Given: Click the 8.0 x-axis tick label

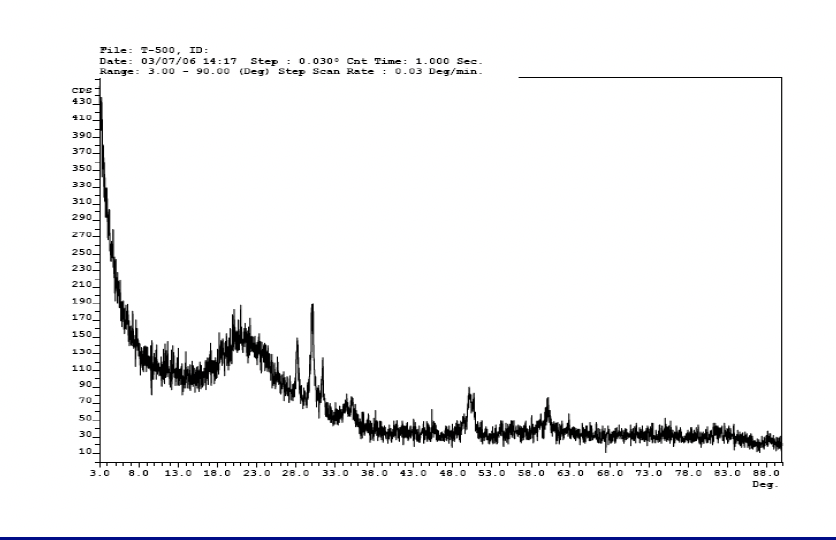Looking at the screenshot, I should [139, 473].
